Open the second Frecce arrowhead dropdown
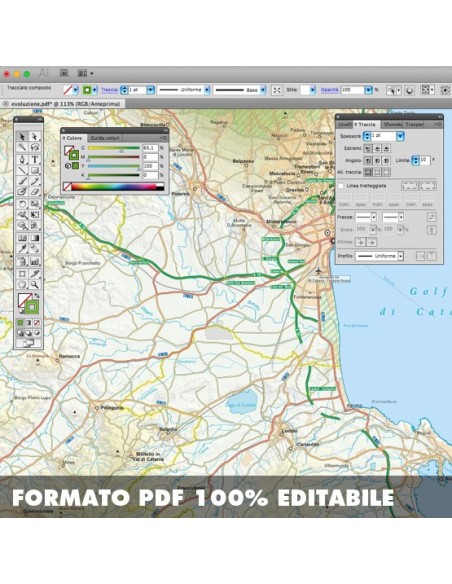Viewport: 452px width, 584px height. tap(401, 217)
